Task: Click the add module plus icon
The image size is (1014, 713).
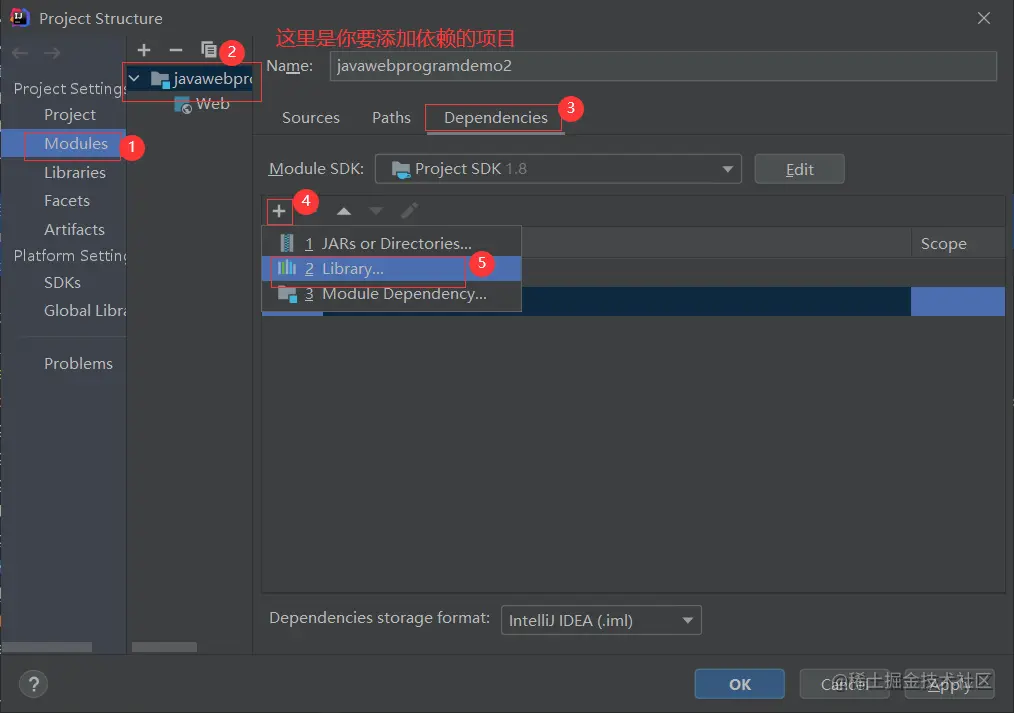Action: (x=144, y=50)
